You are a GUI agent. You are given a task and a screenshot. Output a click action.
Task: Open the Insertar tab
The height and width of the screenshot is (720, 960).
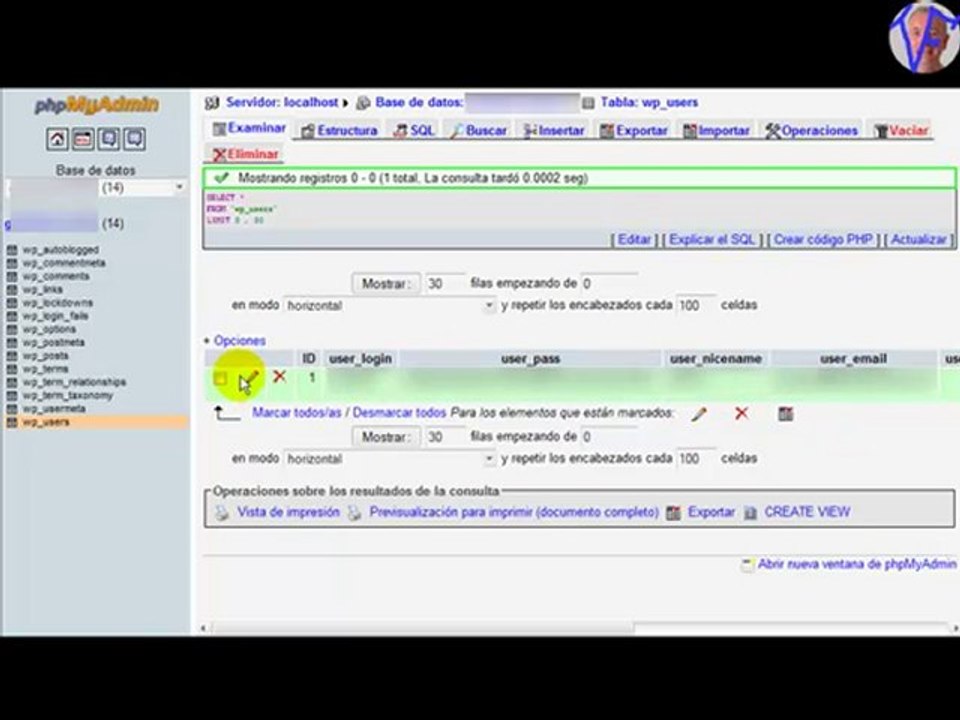[555, 130]
